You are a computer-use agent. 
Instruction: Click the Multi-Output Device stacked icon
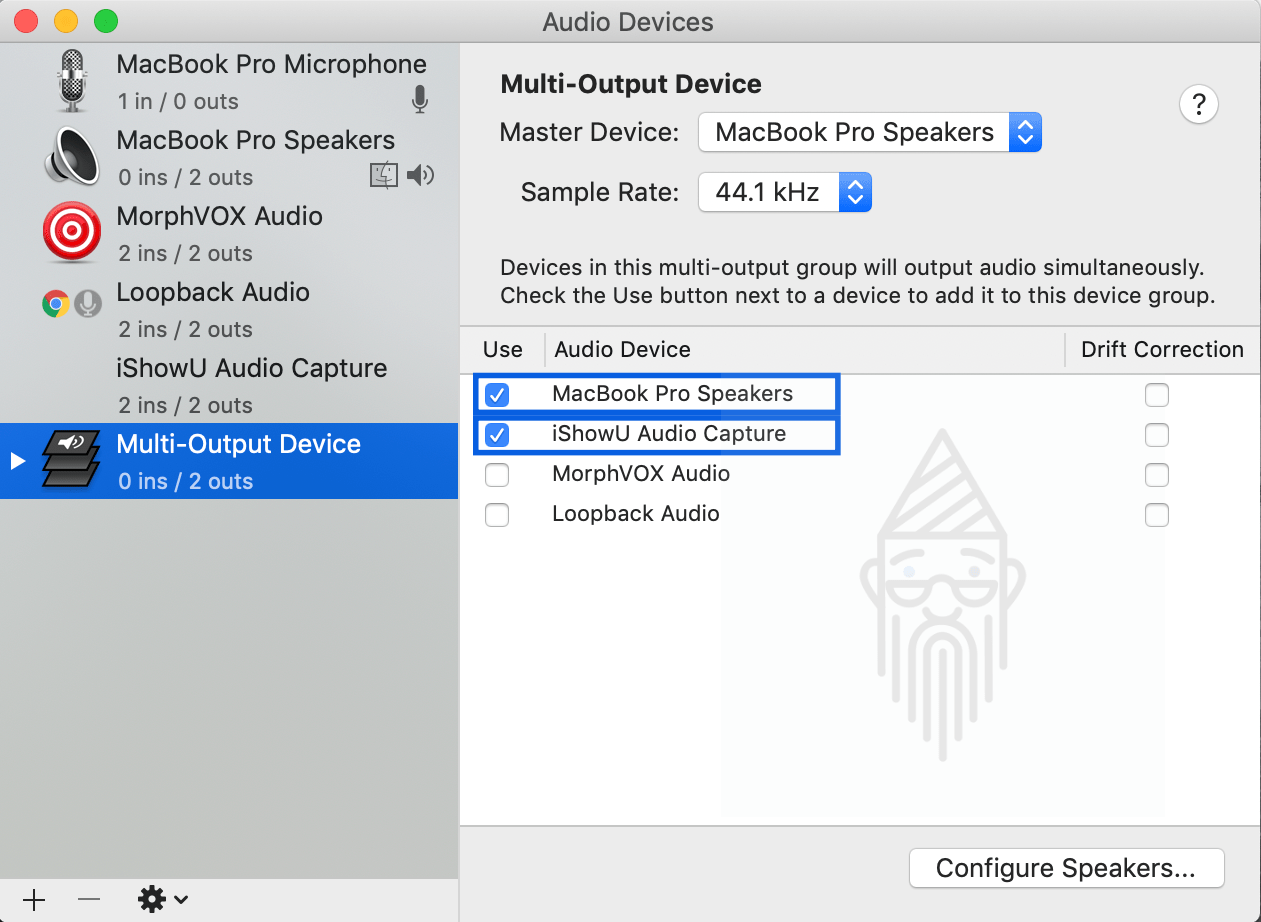(x=72, y=459)
